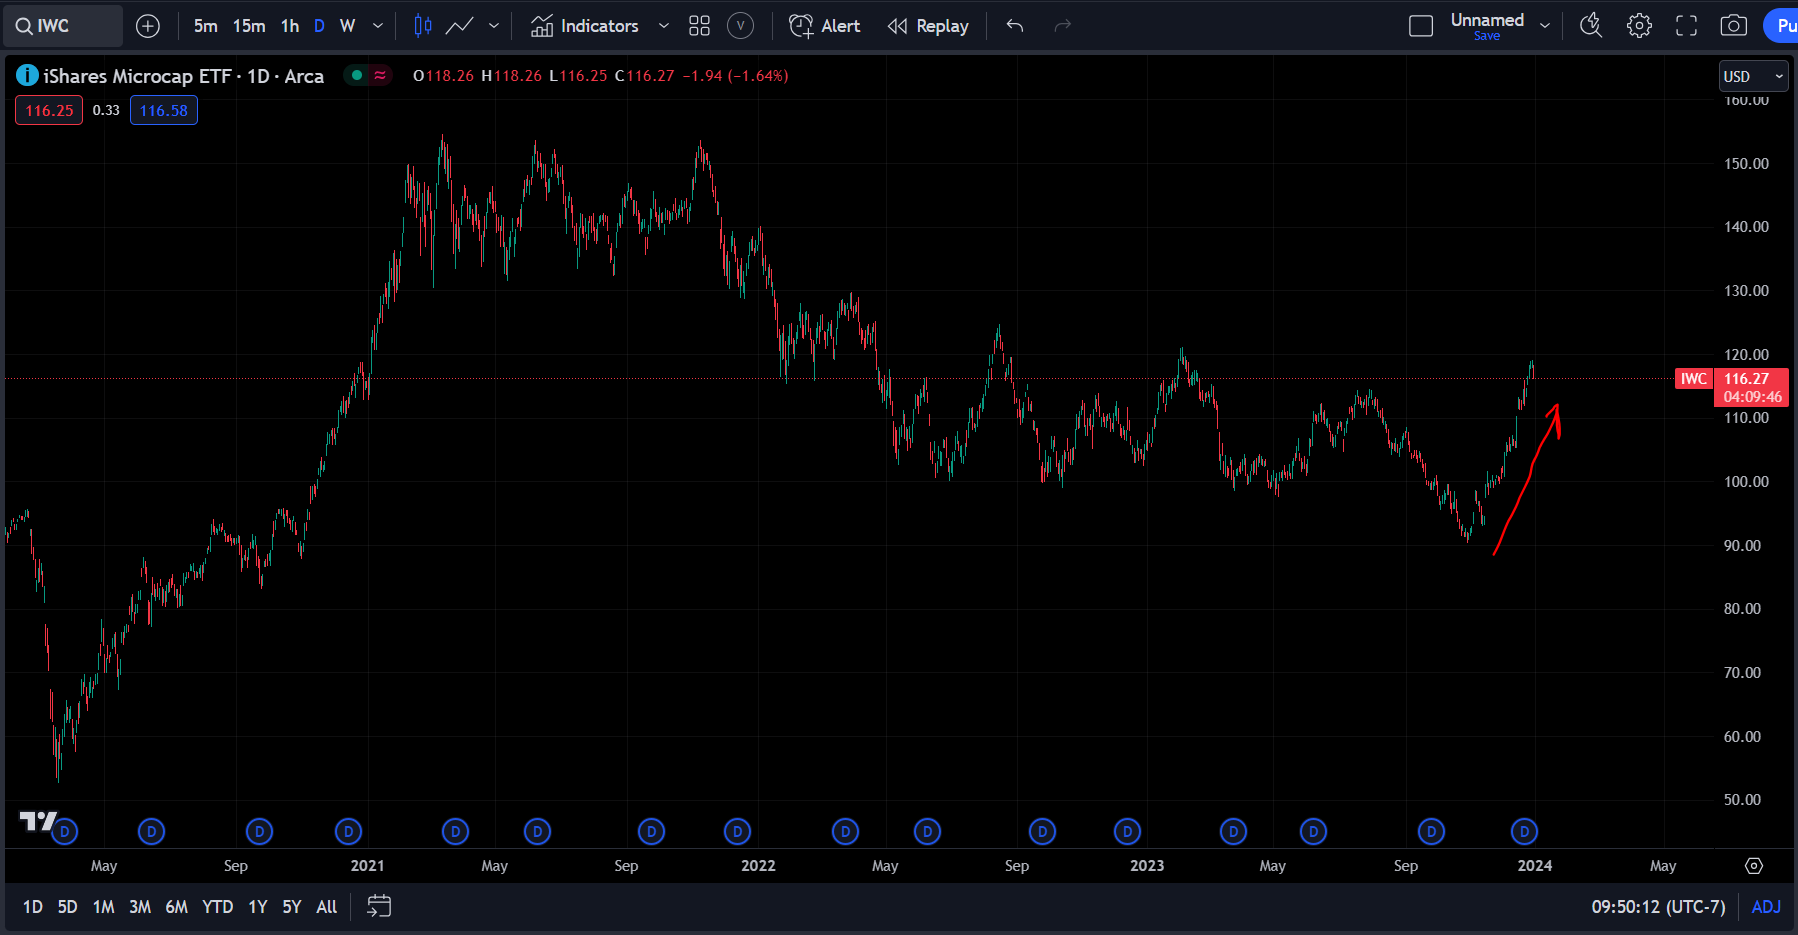Create a new Alert
The width and height of the screenshot is (1798, 935).
[825, 26]
